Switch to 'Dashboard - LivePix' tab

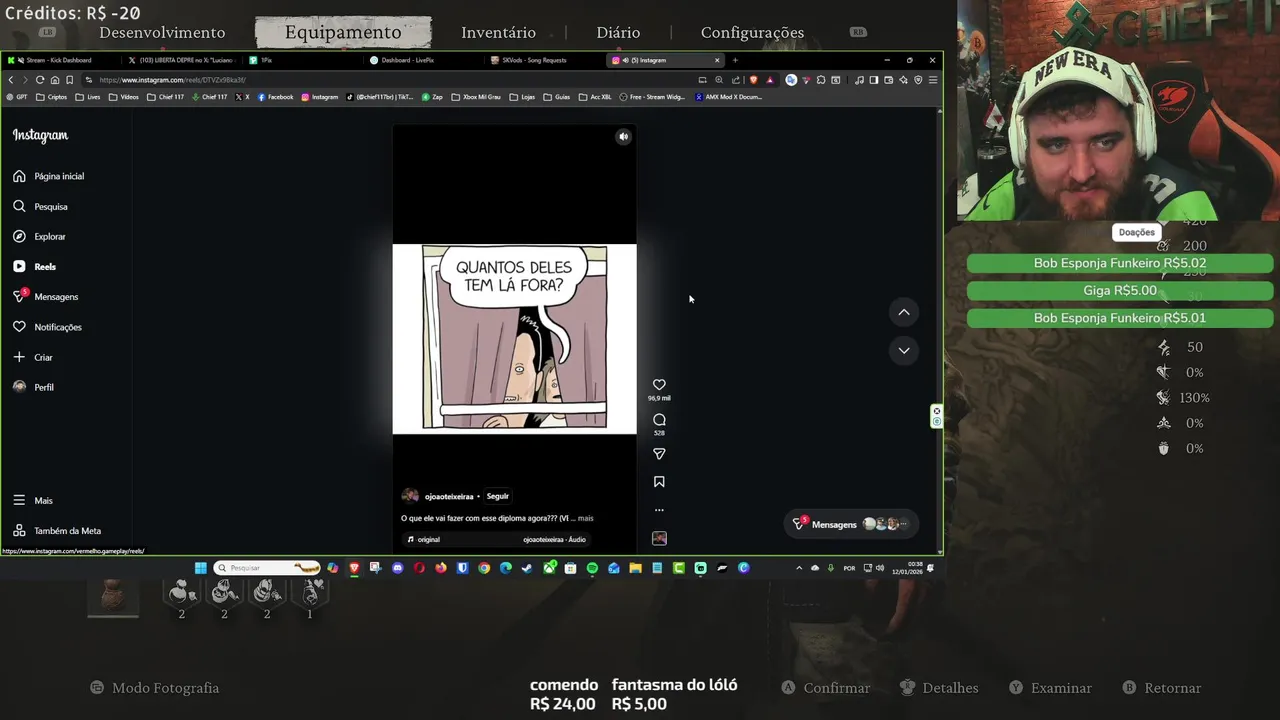420,60
